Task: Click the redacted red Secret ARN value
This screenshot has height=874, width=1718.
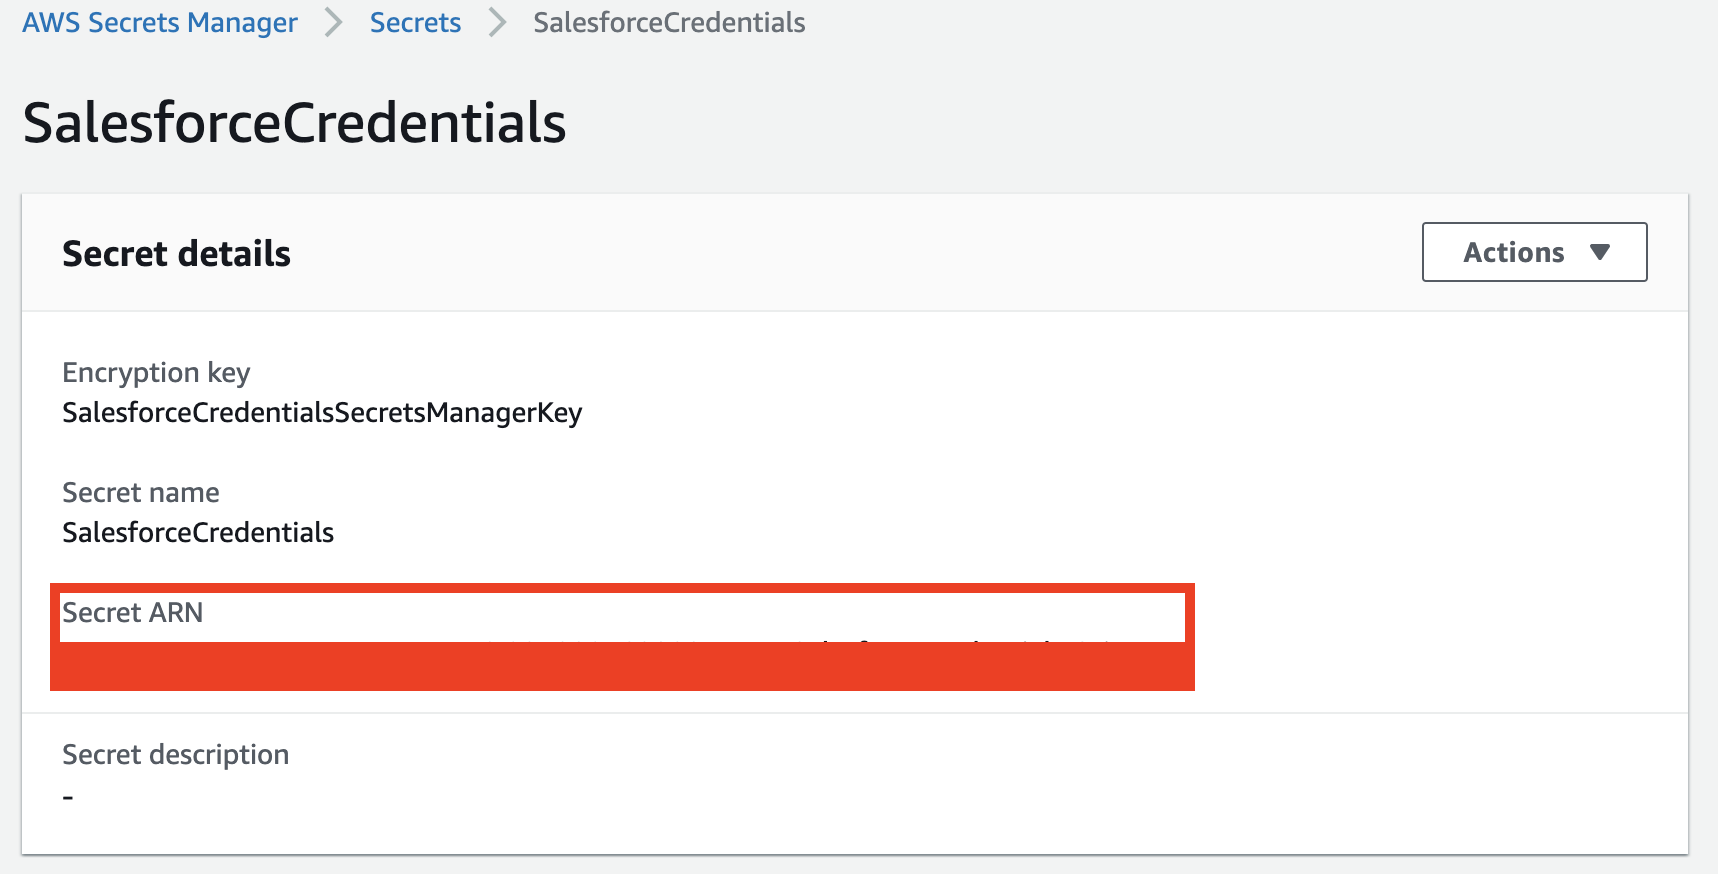Action: (622, 665)
